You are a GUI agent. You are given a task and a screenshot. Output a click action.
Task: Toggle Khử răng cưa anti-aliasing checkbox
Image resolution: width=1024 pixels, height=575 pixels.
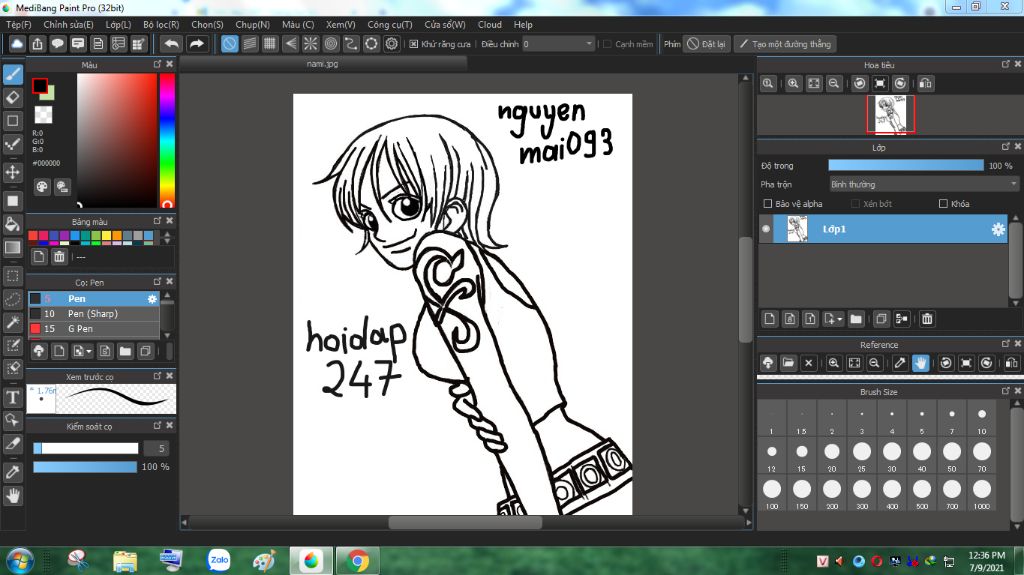pyautogui.click(x=413, y=44)
